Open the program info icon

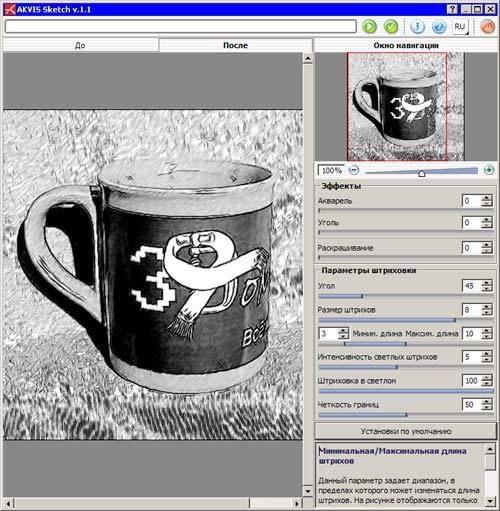point(417,26)
